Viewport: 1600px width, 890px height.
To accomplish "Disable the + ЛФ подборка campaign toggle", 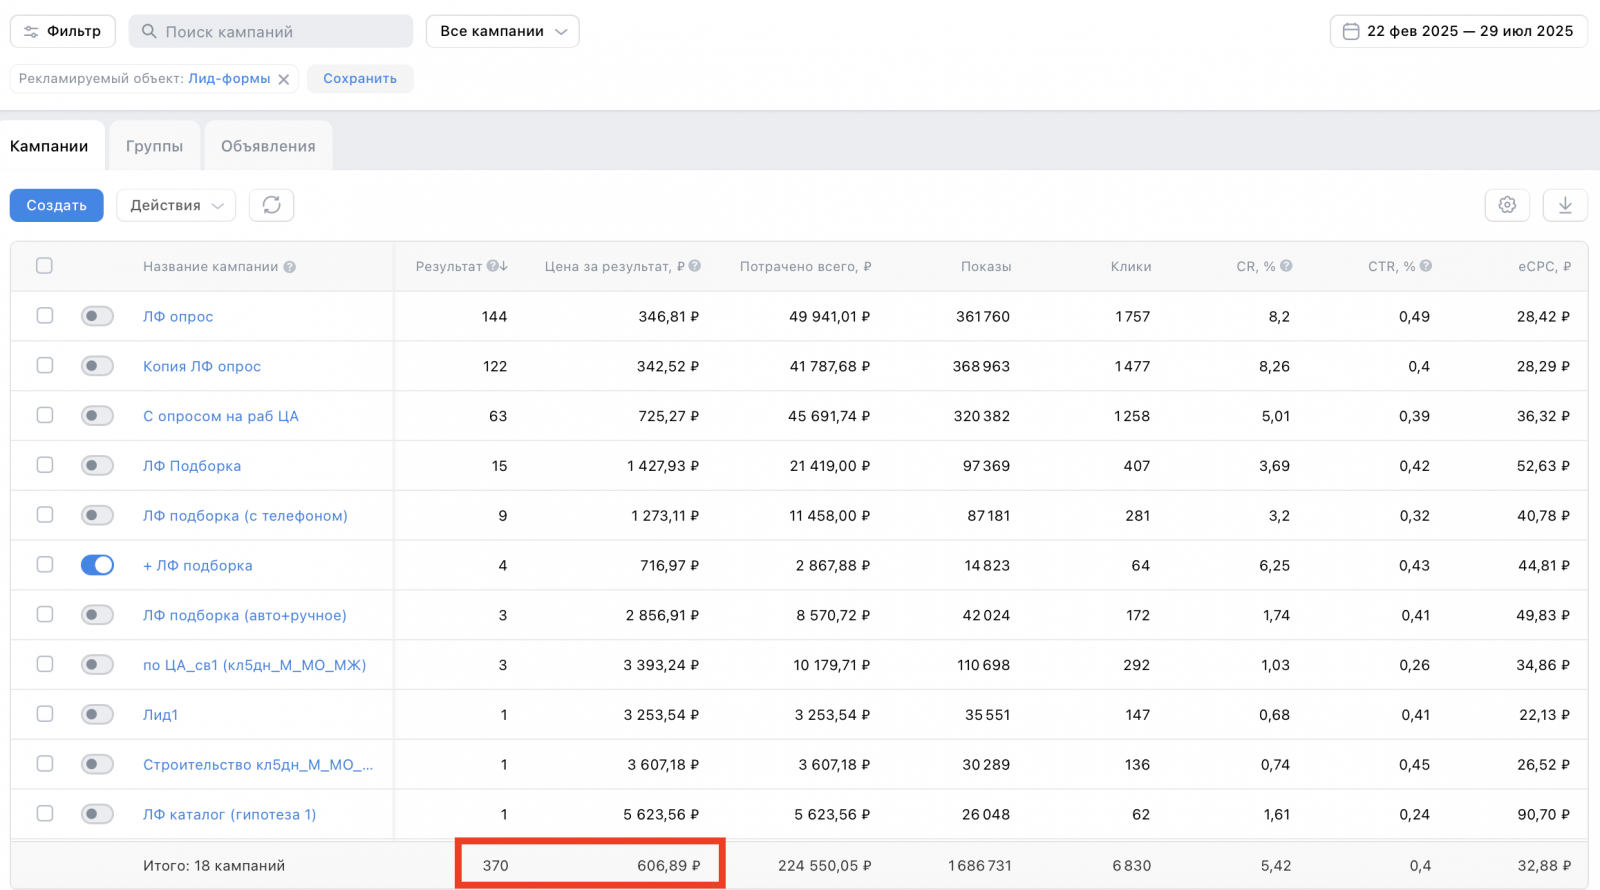I will (x=97, y=565).
